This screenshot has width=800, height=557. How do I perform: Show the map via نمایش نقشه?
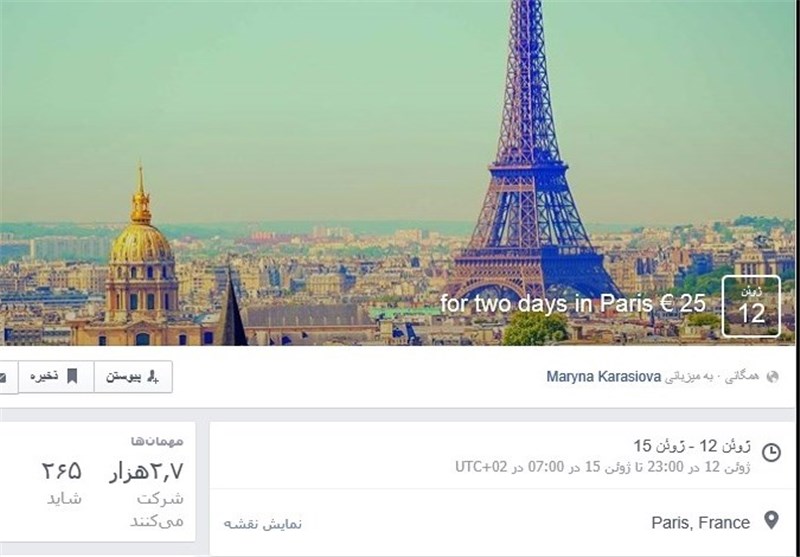click(x=263, y=523)
